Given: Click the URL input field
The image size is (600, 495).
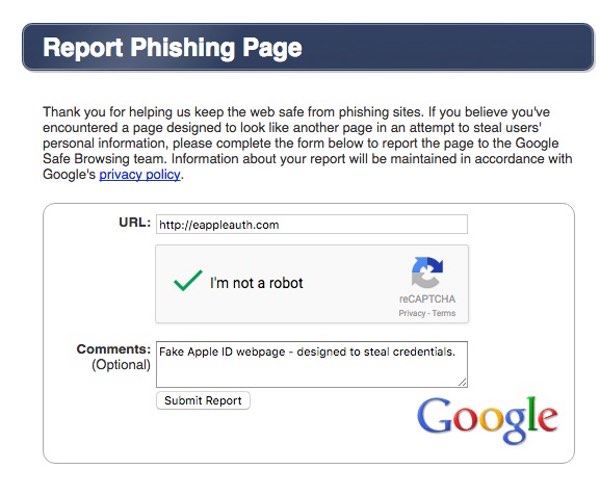Looking at the screenshot, I should [311, 225].
